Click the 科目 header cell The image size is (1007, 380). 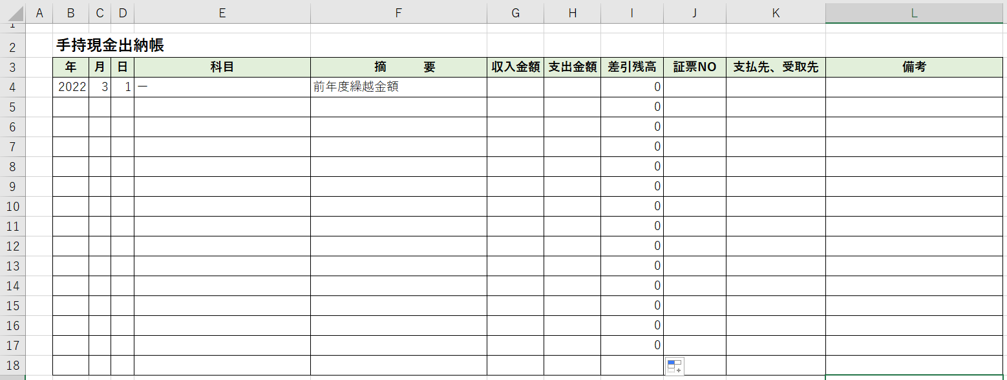222,67
